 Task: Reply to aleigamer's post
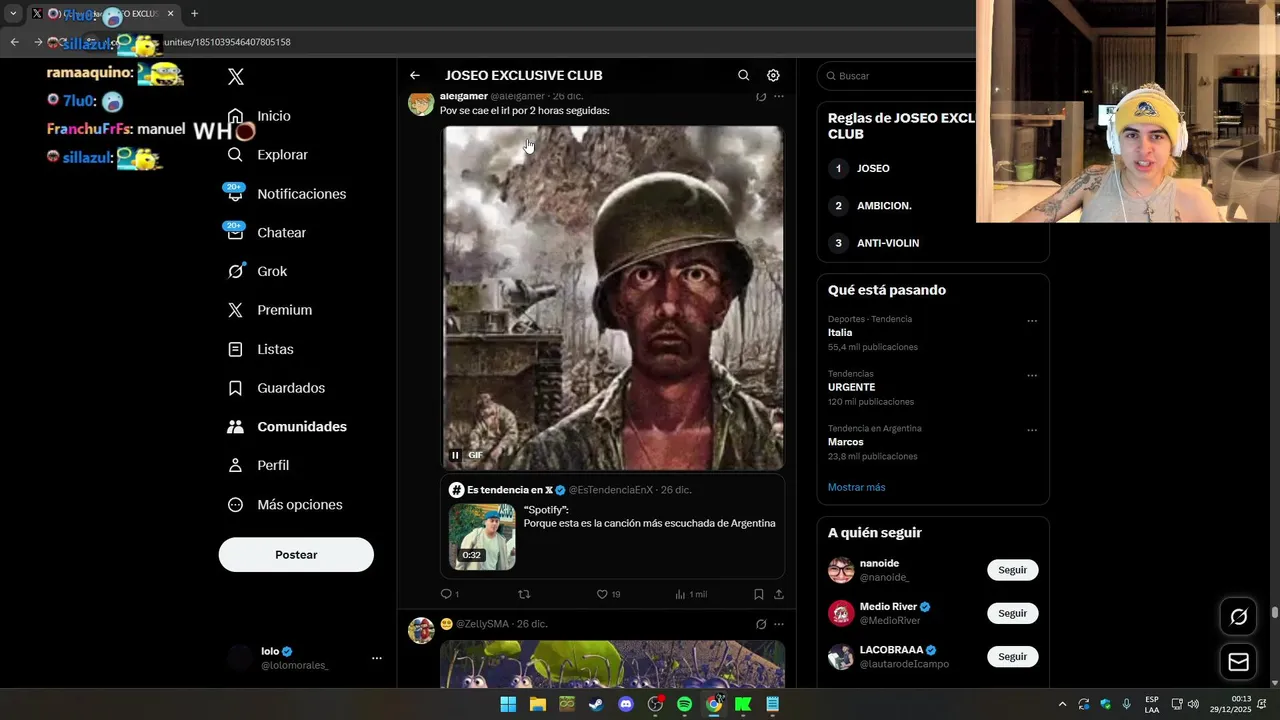point(449,594)
